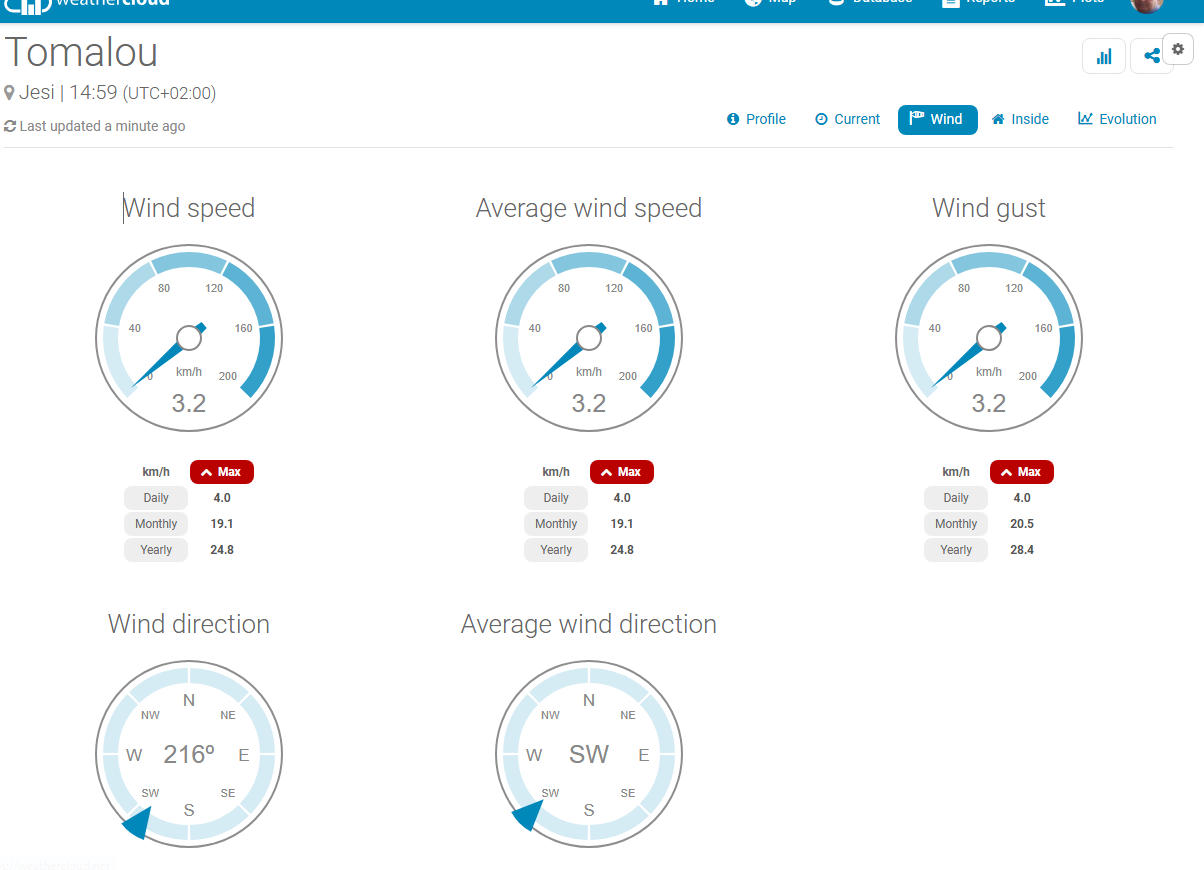Image resolution: width=1204 pixels, height=870 pixels.
Task: Click the Average wind direction compass
Action: point(589,754)
